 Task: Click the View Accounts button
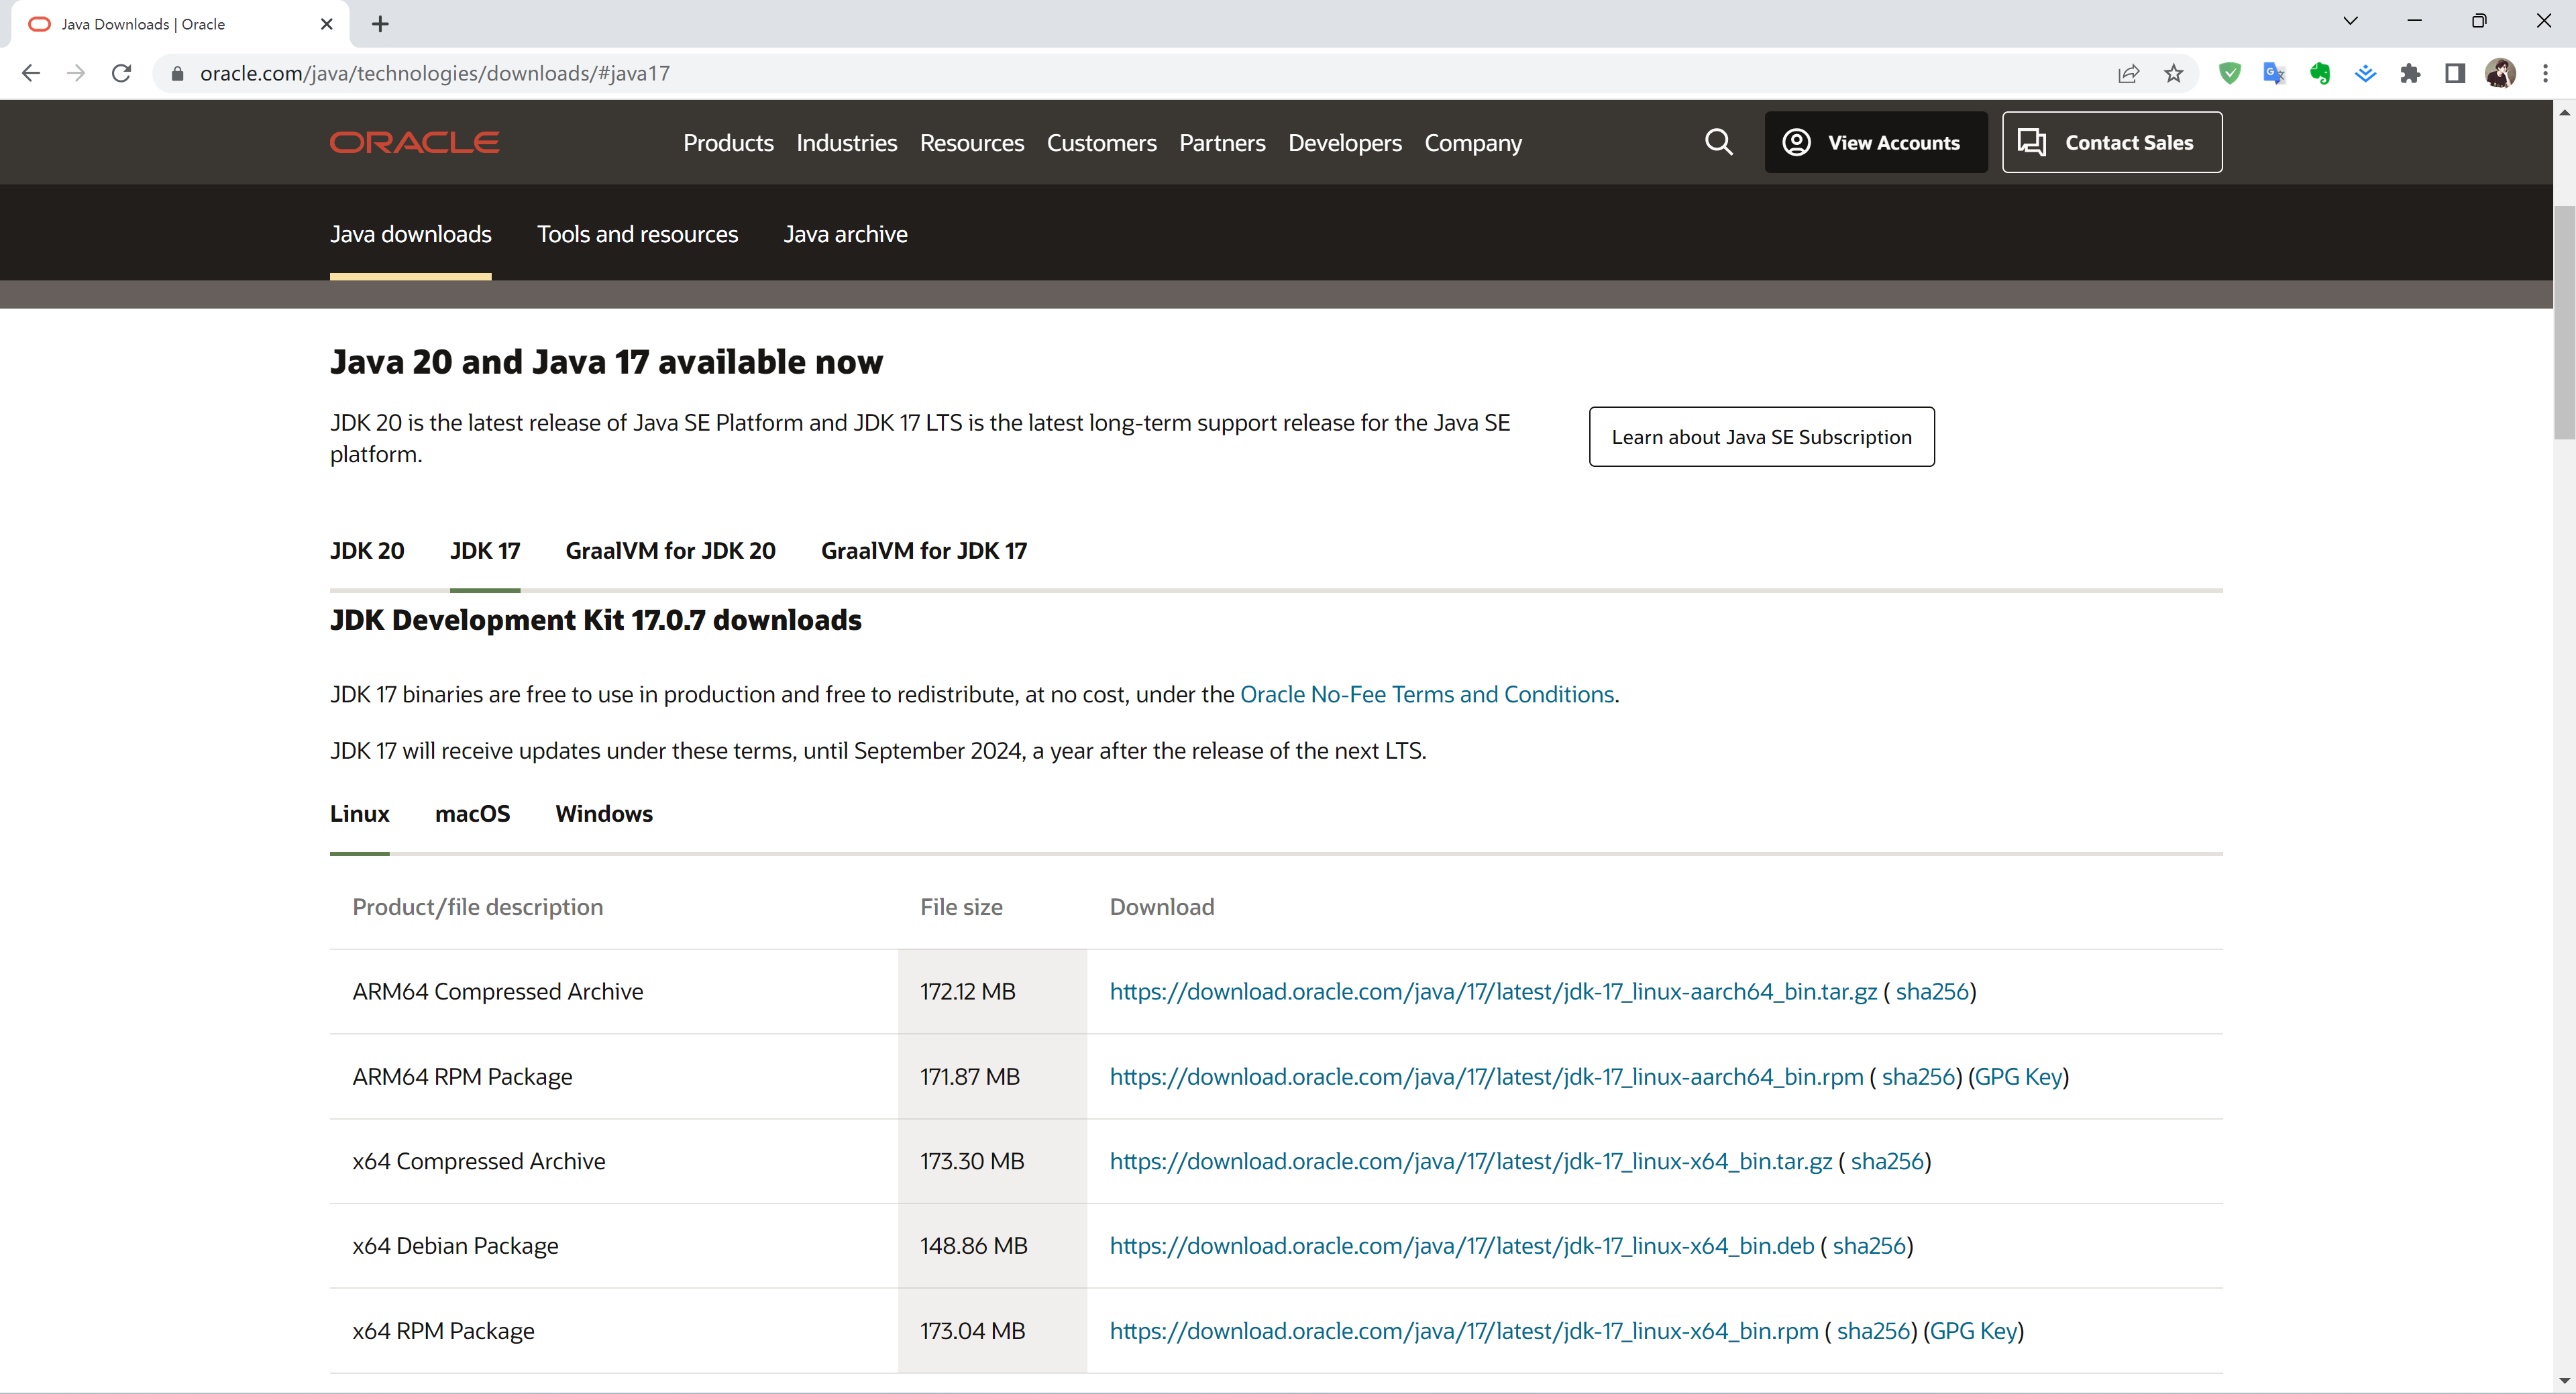[x=1875, y=142]
